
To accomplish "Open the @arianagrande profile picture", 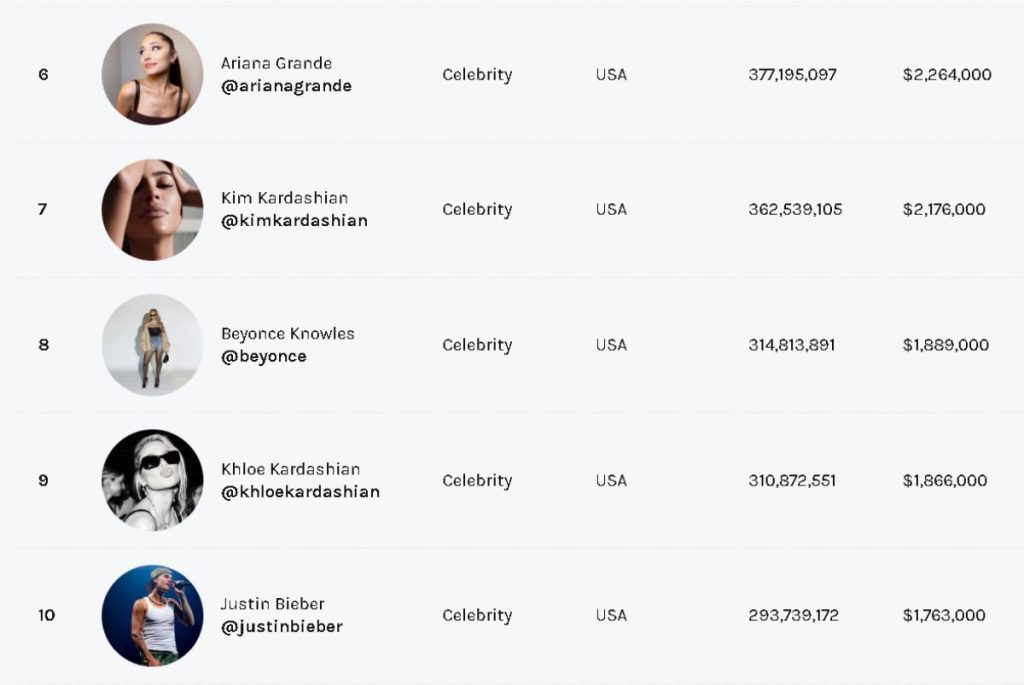I will pyautogui.click(x=152, y=74).
